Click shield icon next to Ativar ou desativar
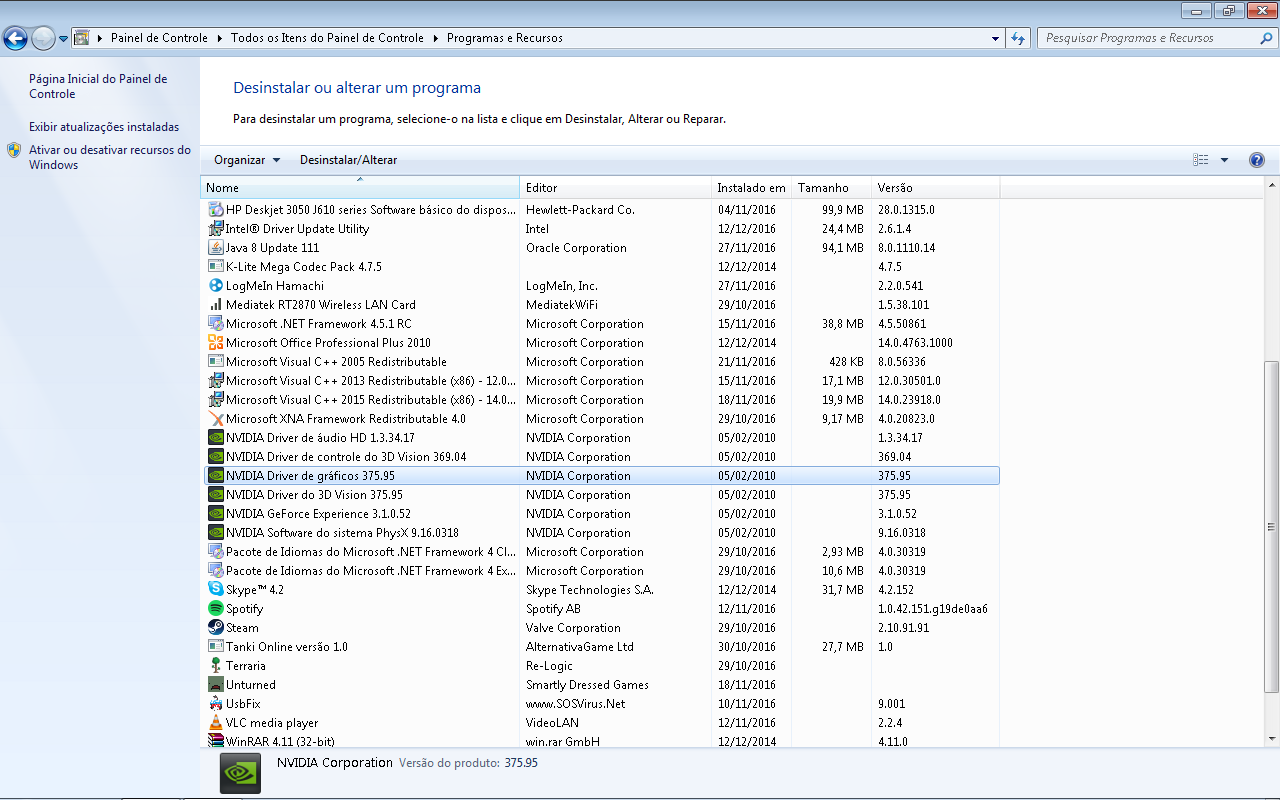This screenshot has width=1280, height=800. [14, 150]
